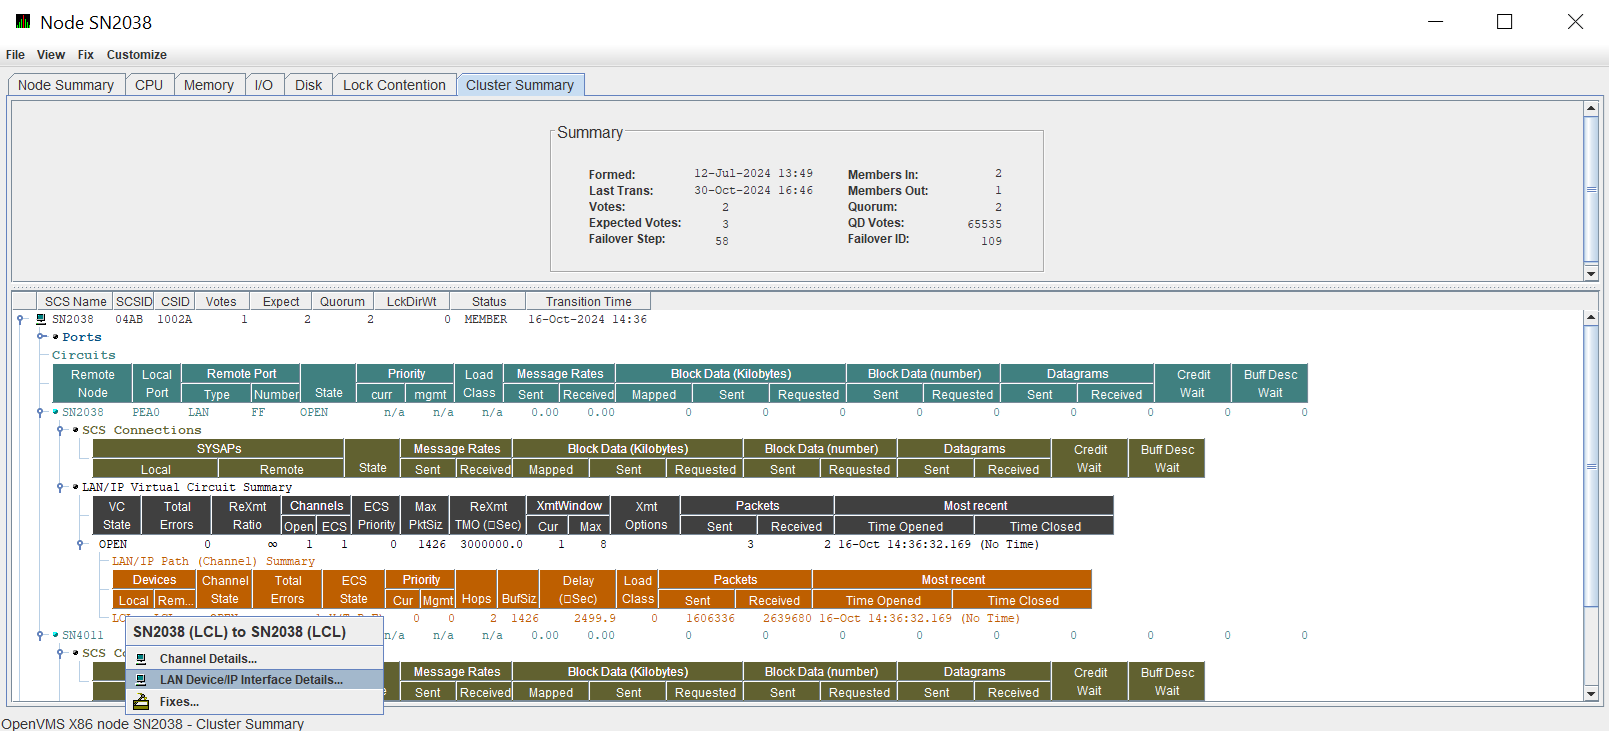
Task: Click the Votes column header
Action: (x=221, y=301)
